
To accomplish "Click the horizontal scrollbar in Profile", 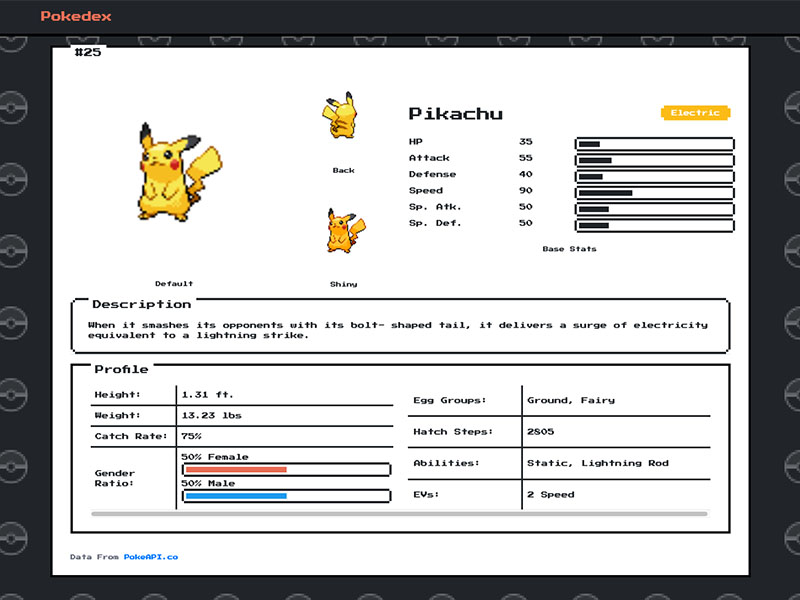I will click(x=399, y=514).
